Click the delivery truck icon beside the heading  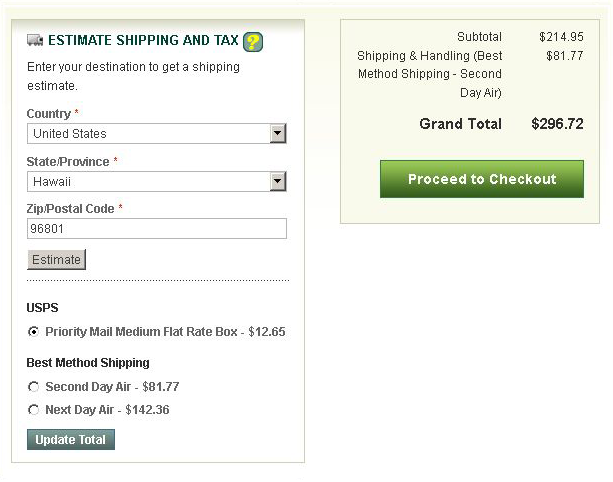pyautogui.click(x=35, y=40)
